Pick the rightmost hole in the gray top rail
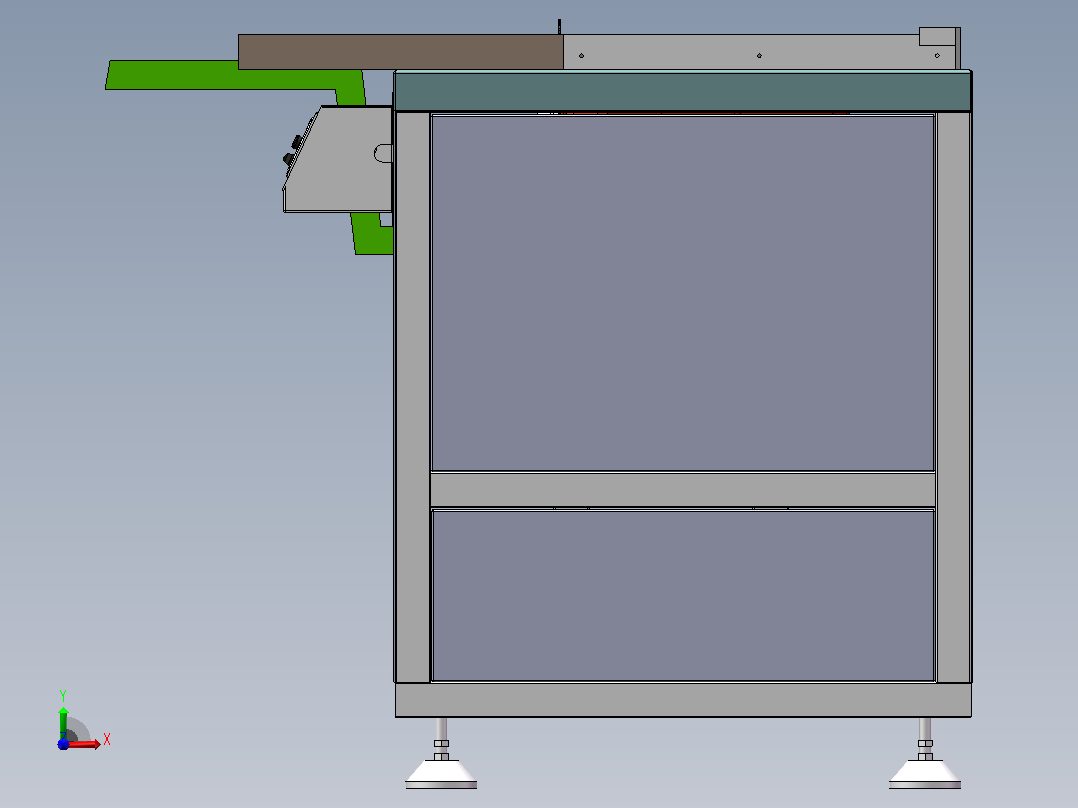This screenshot has height=808, width=1078. [x=937, y=56]
